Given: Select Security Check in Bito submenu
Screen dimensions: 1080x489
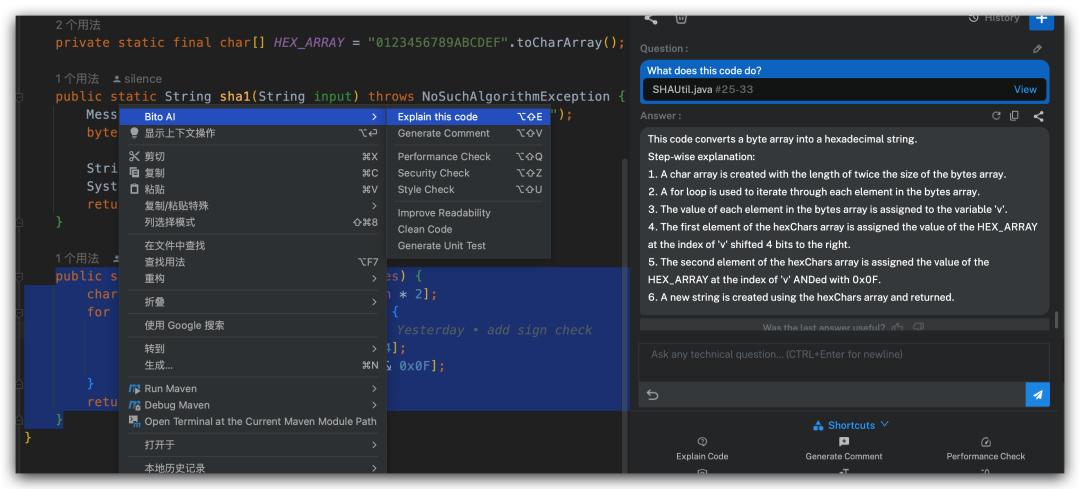Looking at the screenshot, I should pos(433,173).
